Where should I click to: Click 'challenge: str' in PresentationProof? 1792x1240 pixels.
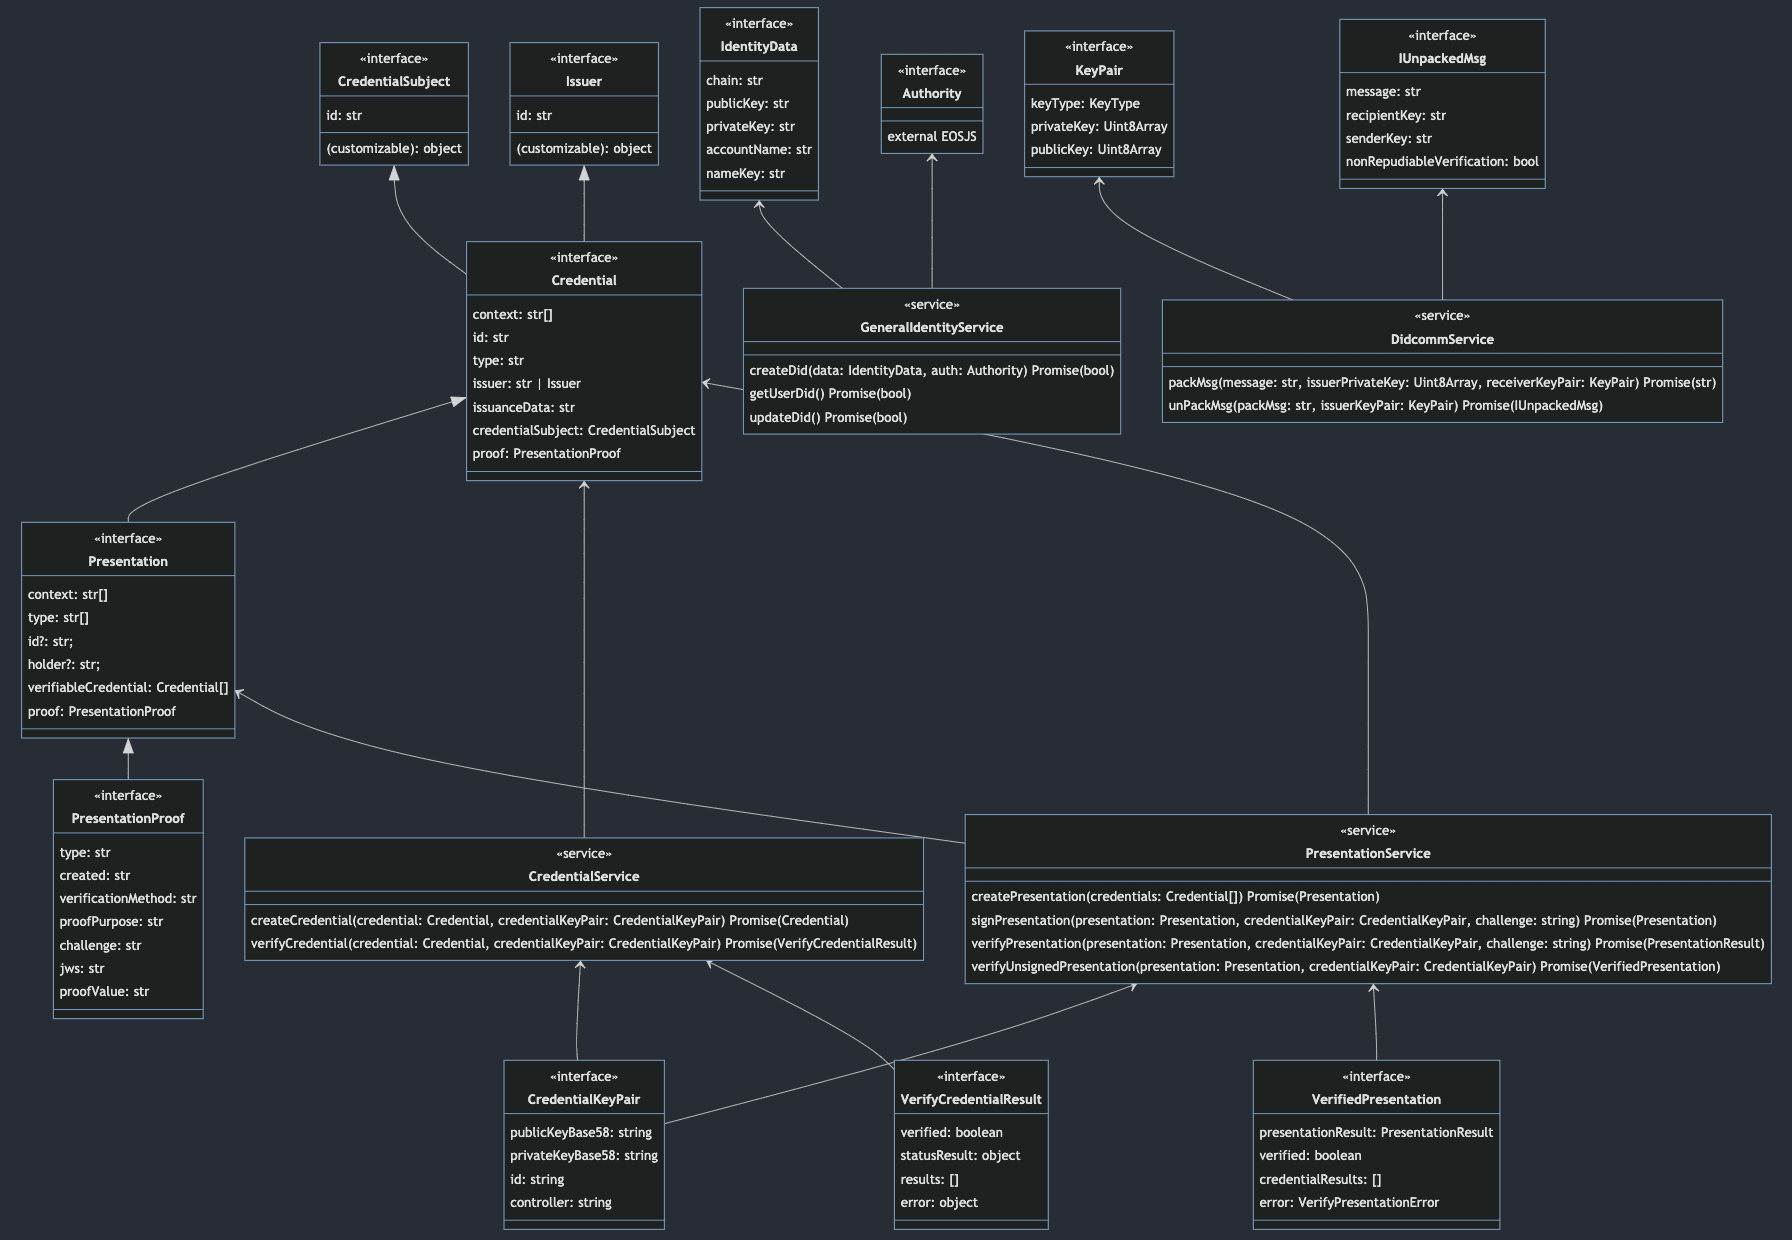click(x=100, y=946)
